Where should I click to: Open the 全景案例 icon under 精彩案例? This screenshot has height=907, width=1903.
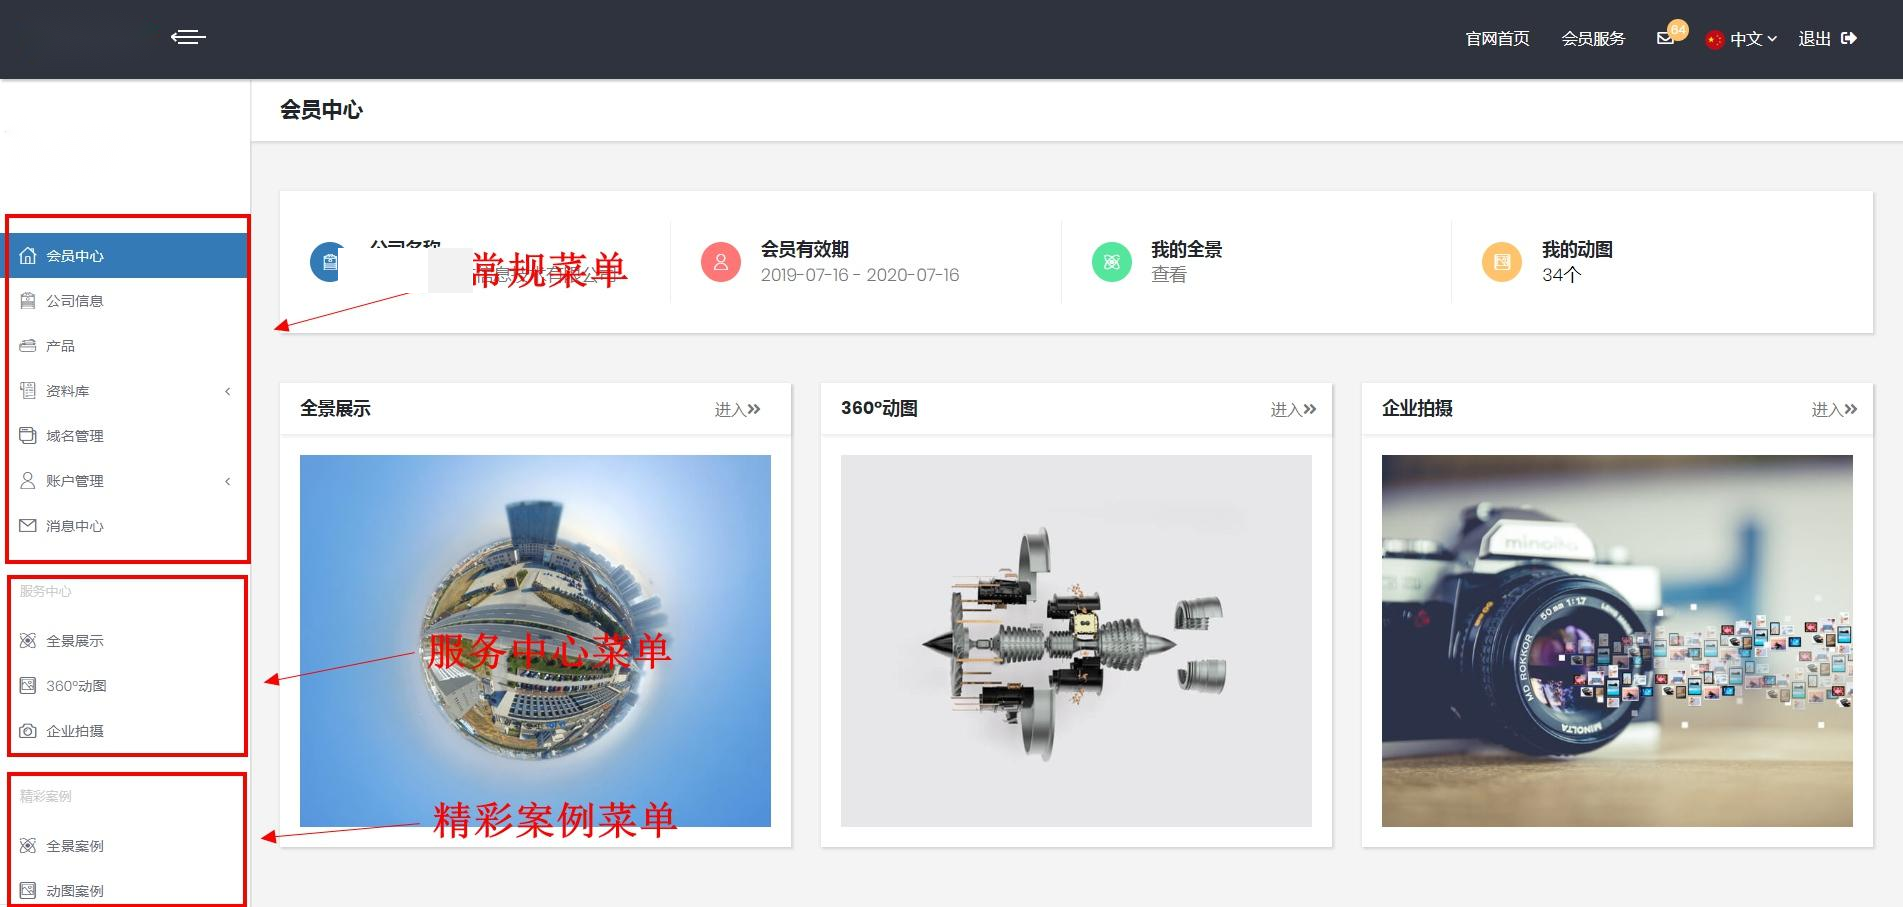[27, 845]
